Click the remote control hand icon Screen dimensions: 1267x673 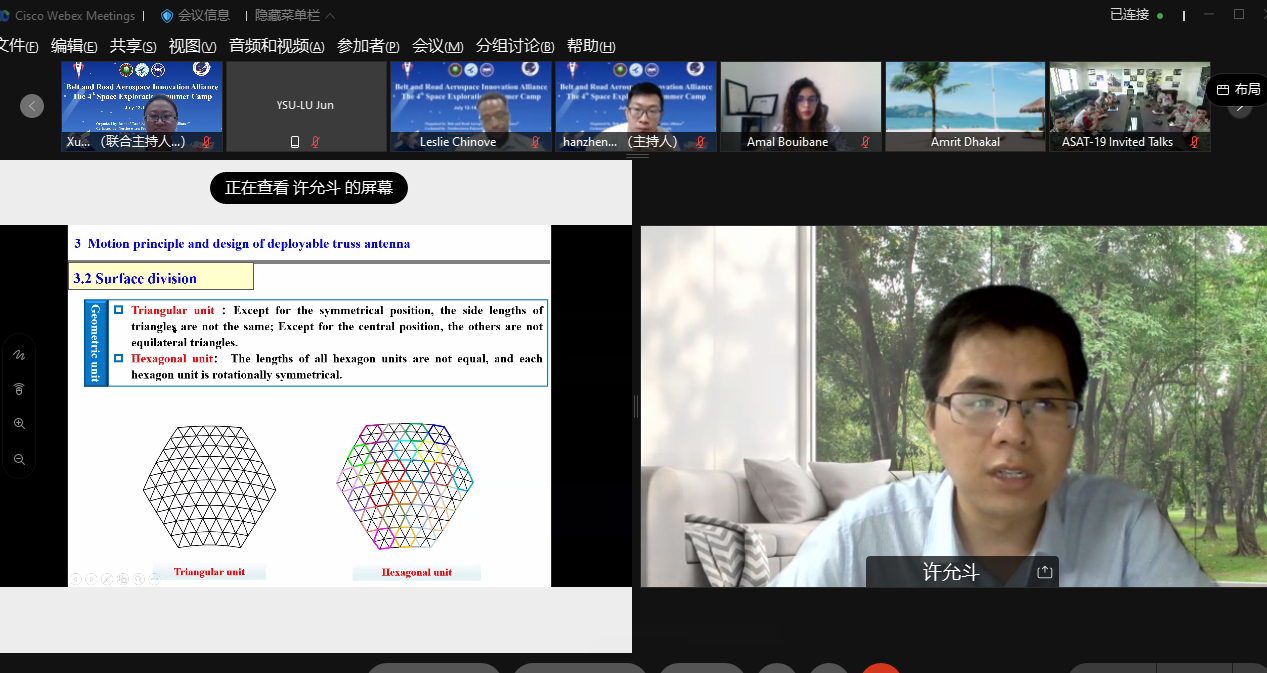19,389
